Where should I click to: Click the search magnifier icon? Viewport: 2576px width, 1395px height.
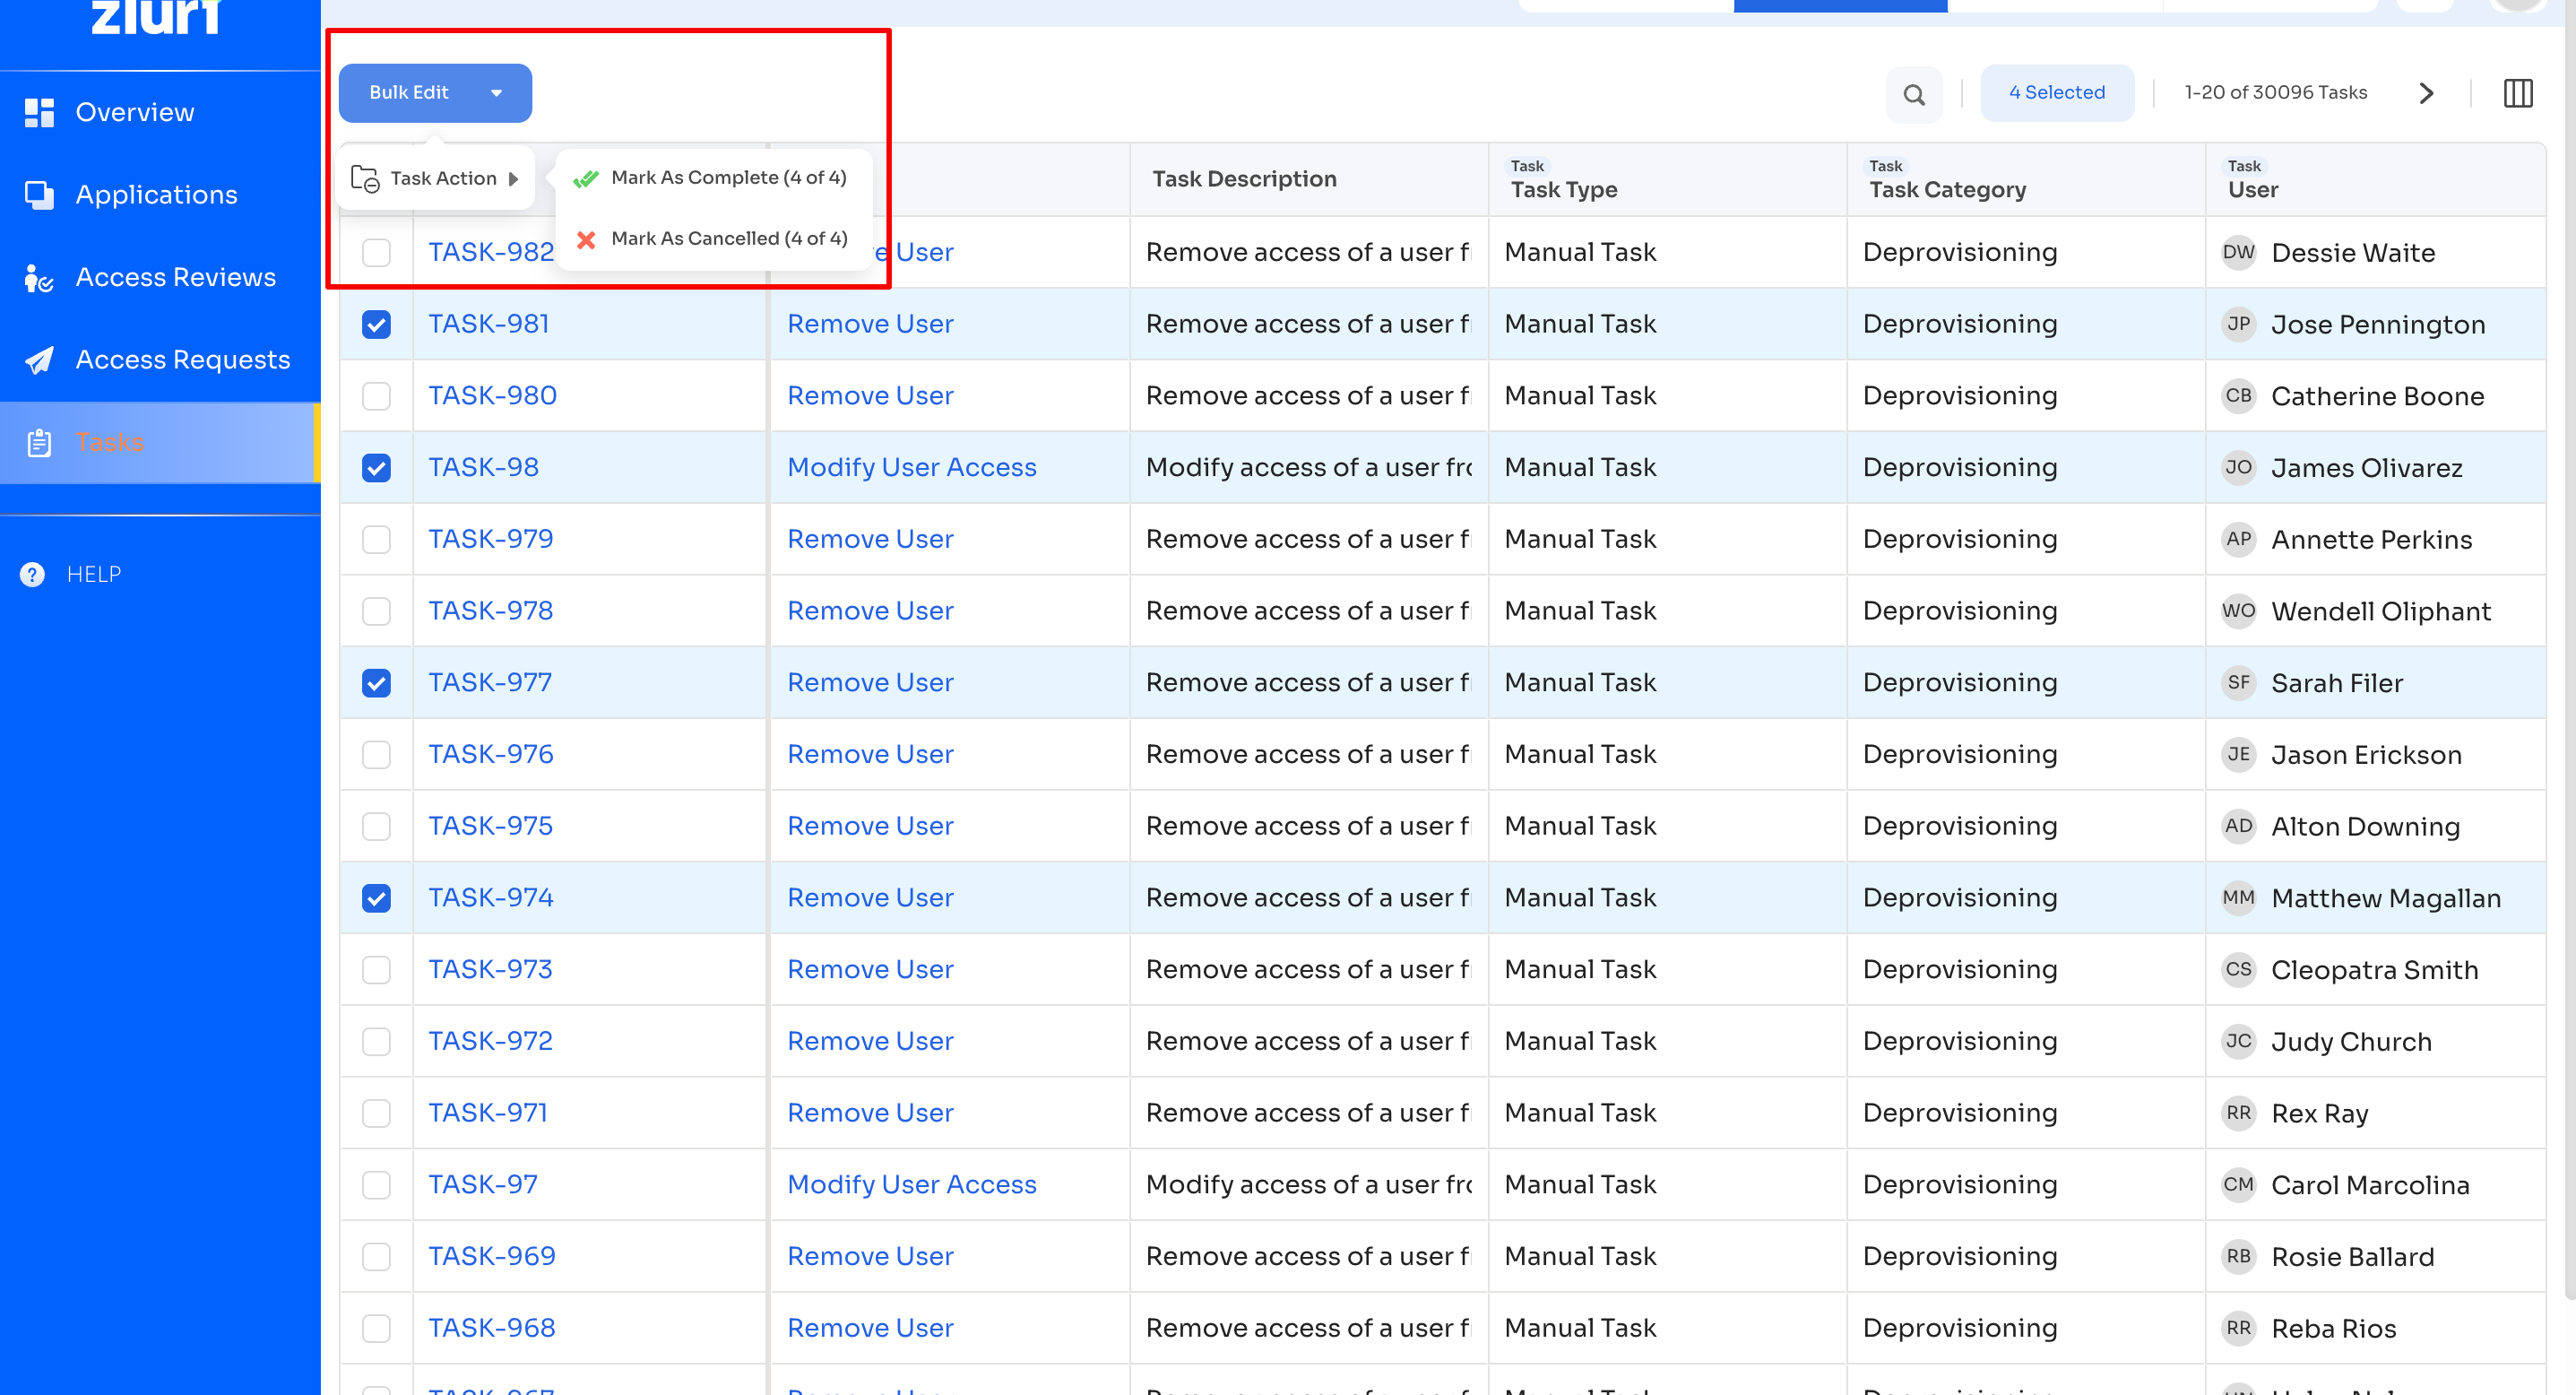click(1913, 94)
